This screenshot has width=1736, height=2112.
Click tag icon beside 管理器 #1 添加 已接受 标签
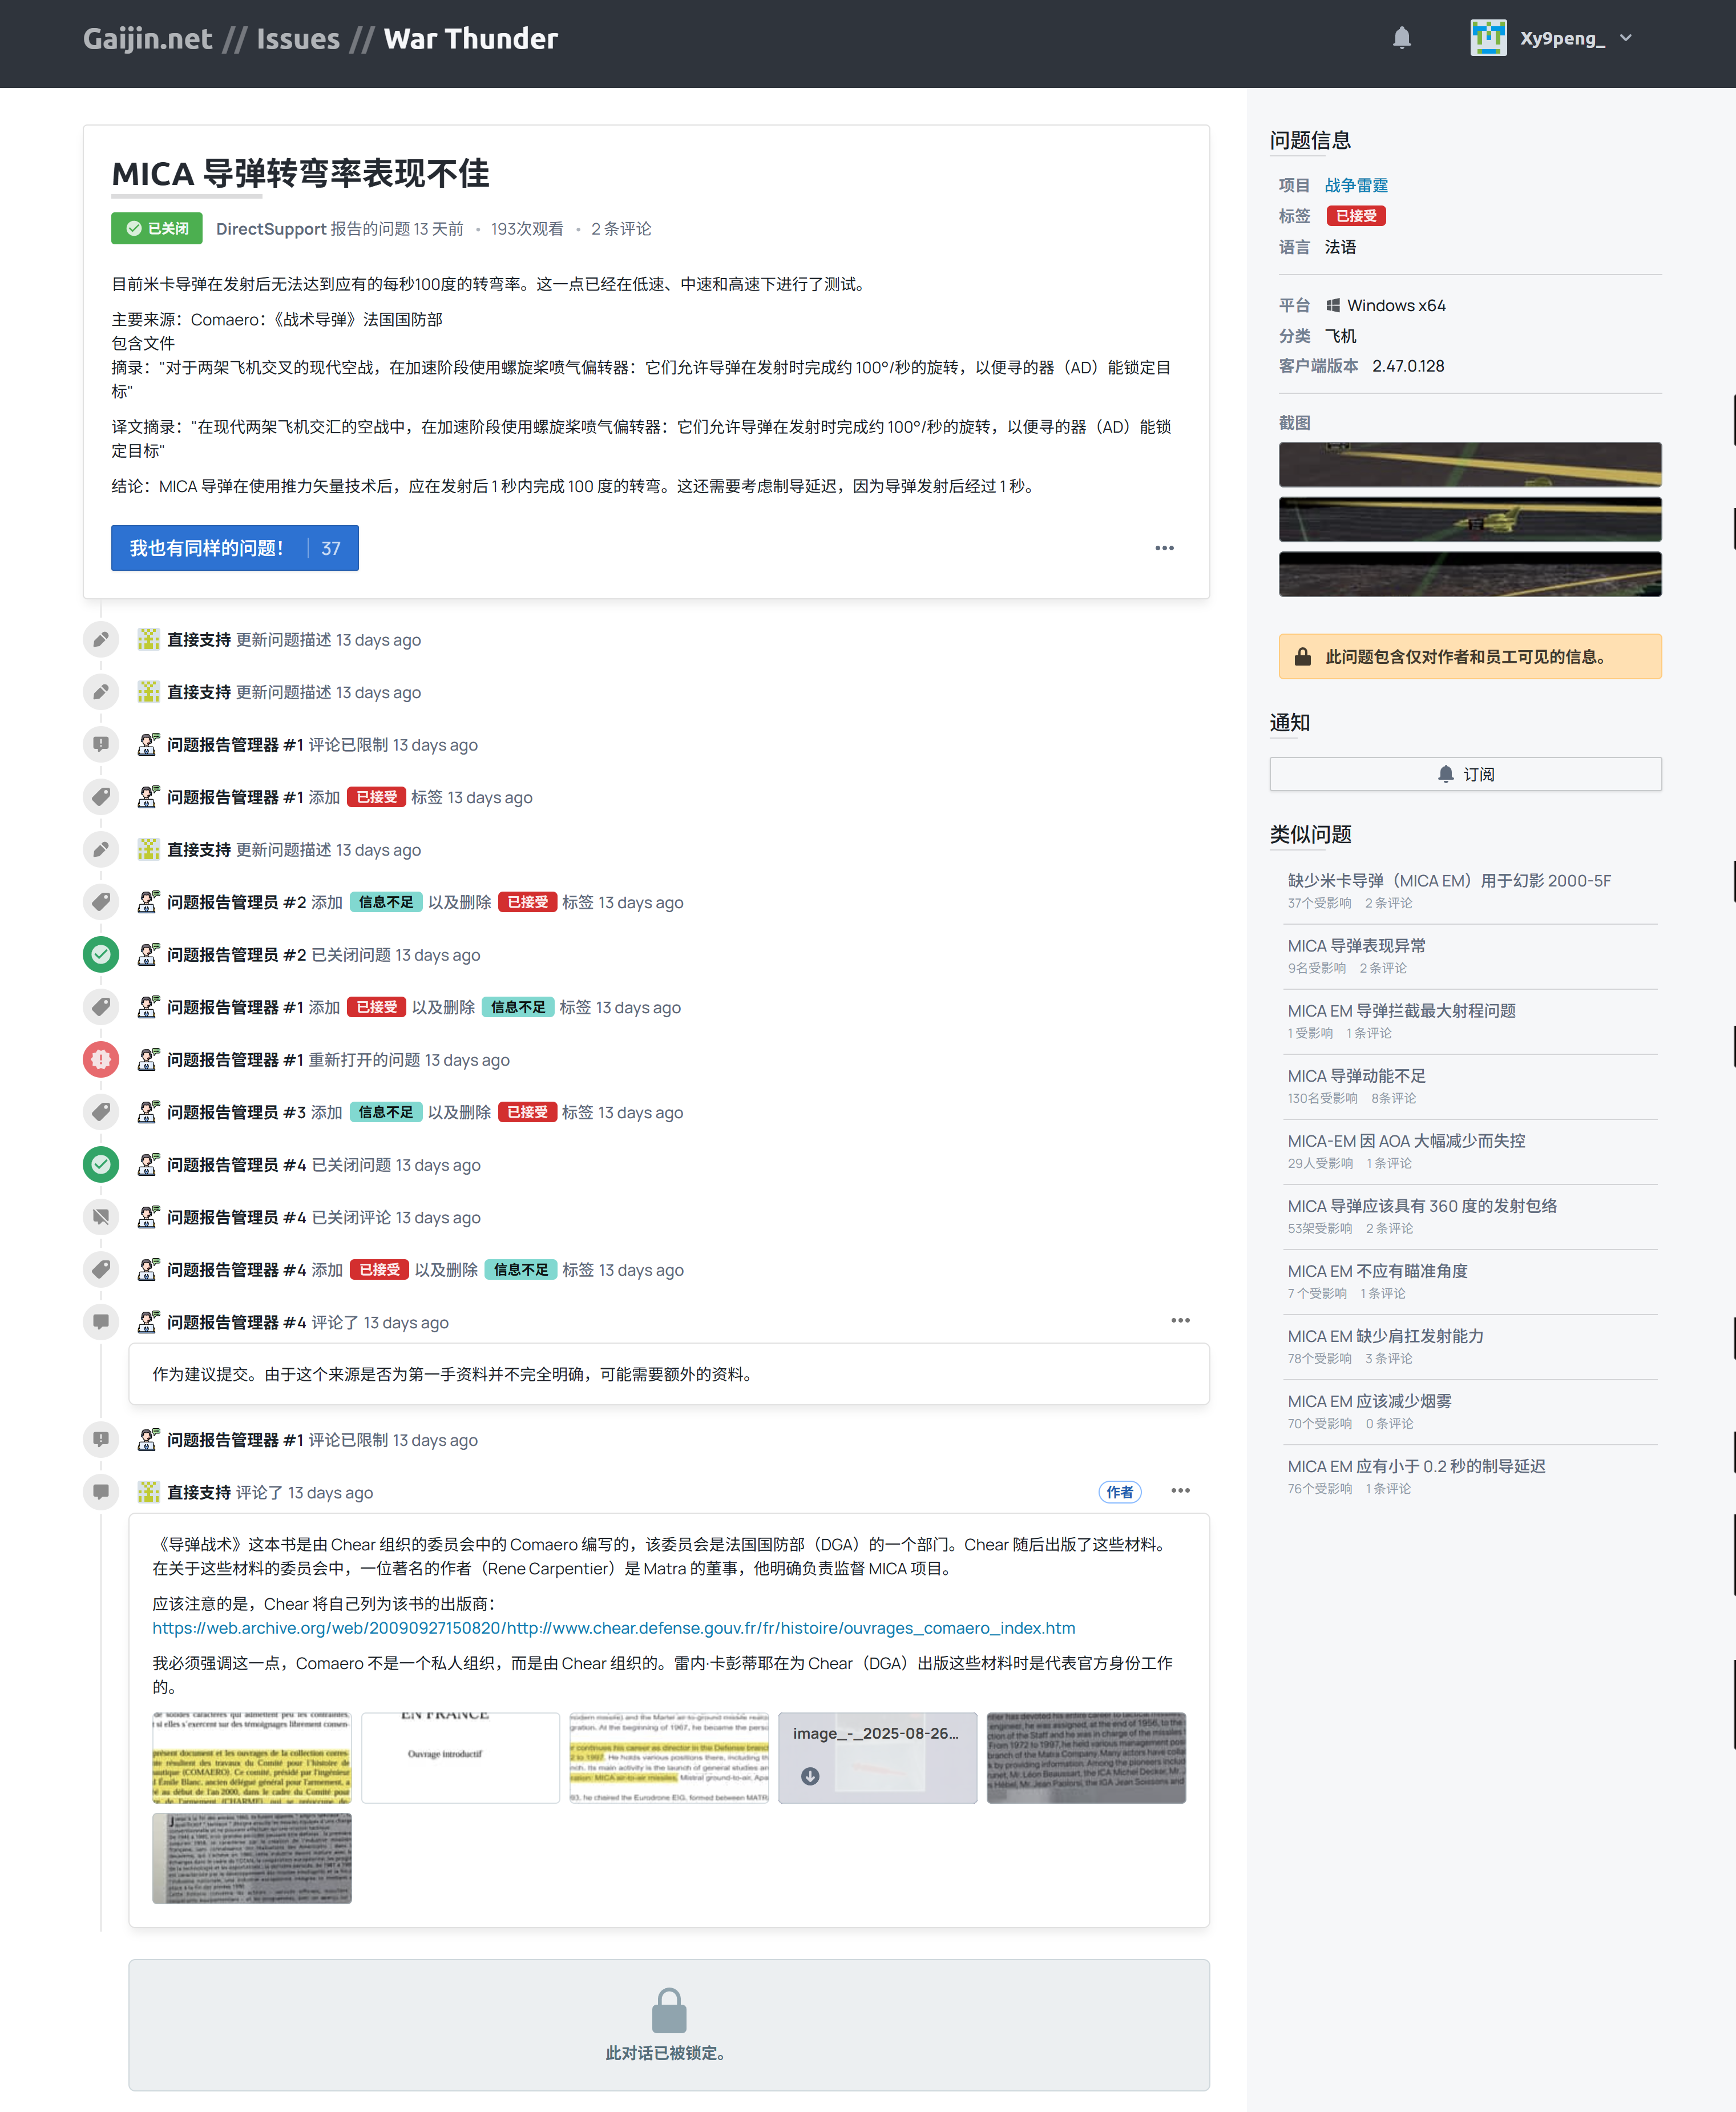tap(101, 796)
